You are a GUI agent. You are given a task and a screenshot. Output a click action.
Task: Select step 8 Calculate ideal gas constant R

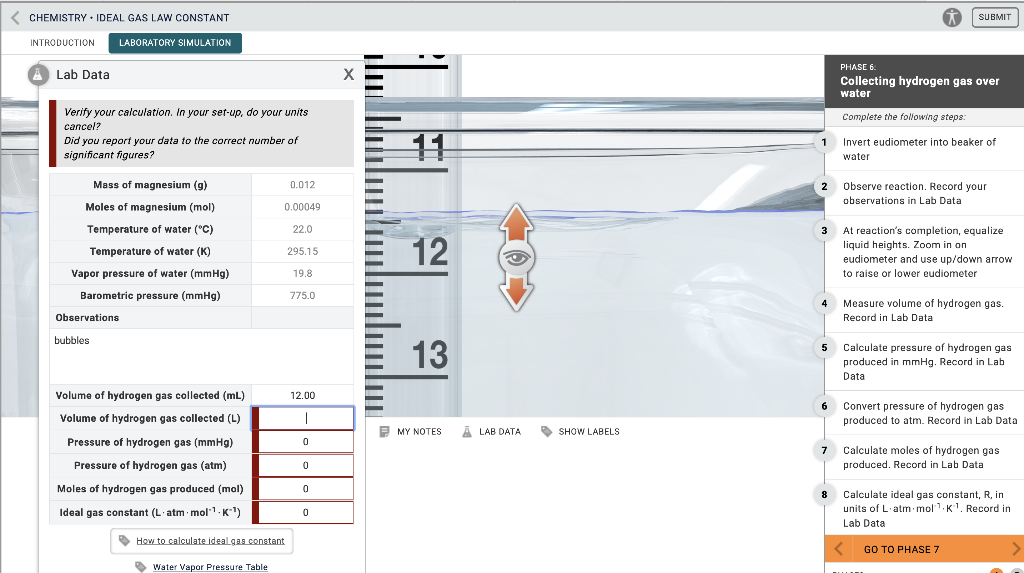(x=924, y=508)
